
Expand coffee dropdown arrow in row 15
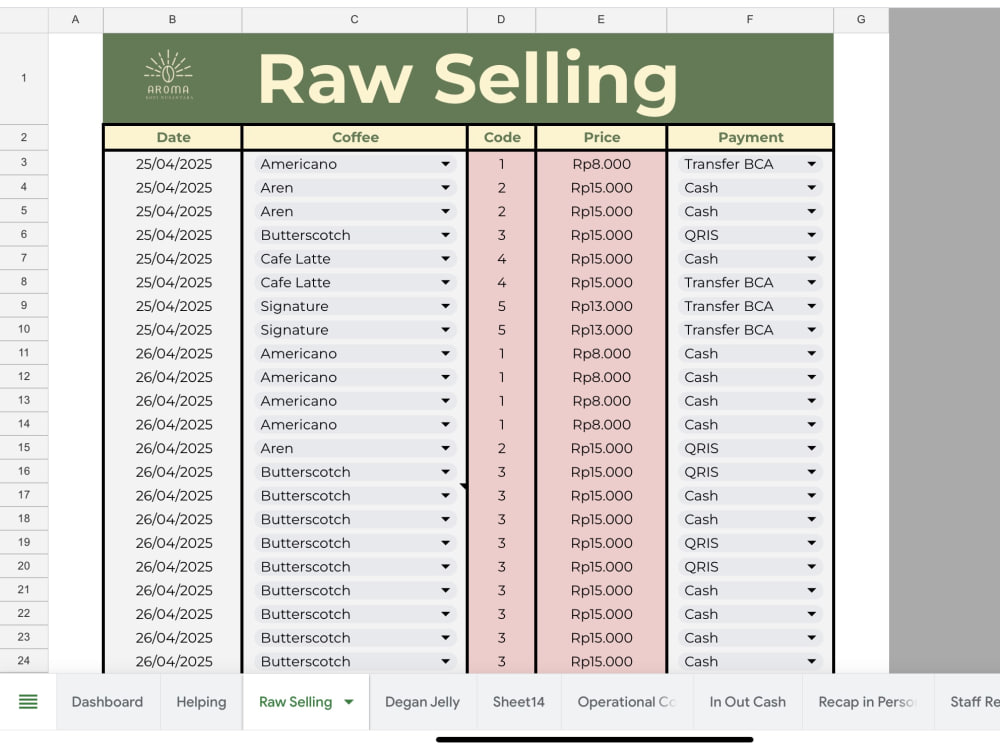click(445, 448)
